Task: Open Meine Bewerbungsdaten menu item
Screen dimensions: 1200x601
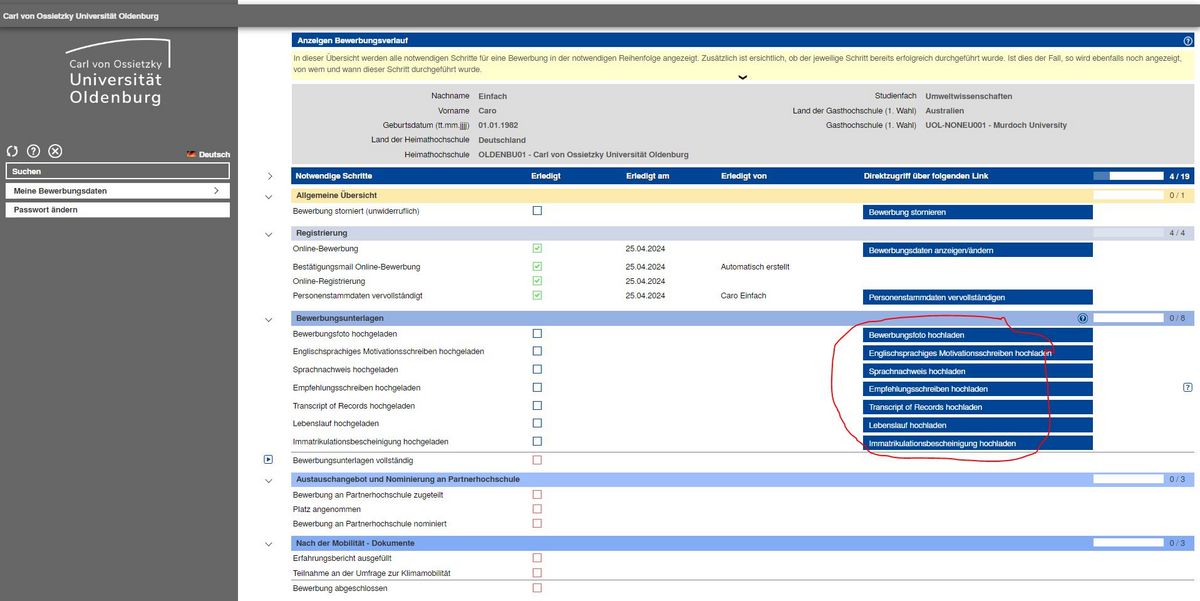Action: (x=117, y=190)
